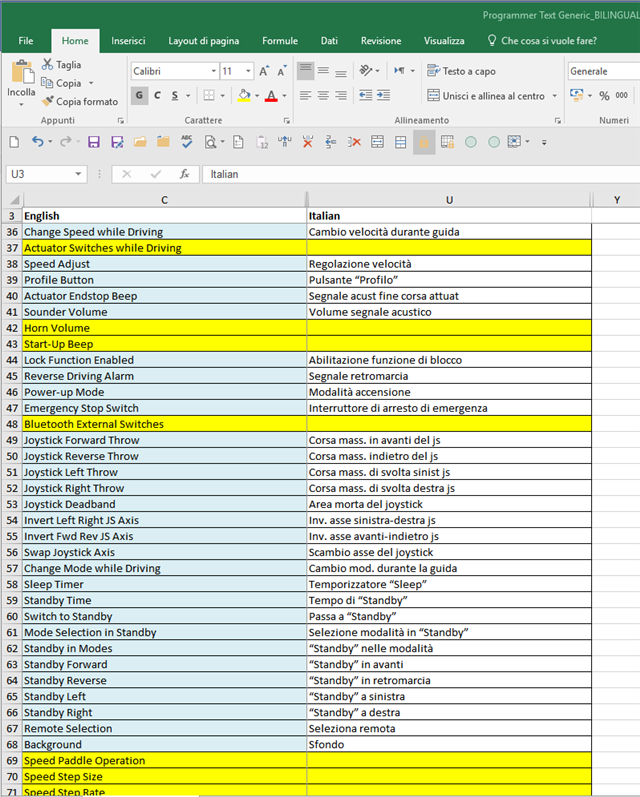Click Testo a capo wrap text

click(x=462, y=71)
